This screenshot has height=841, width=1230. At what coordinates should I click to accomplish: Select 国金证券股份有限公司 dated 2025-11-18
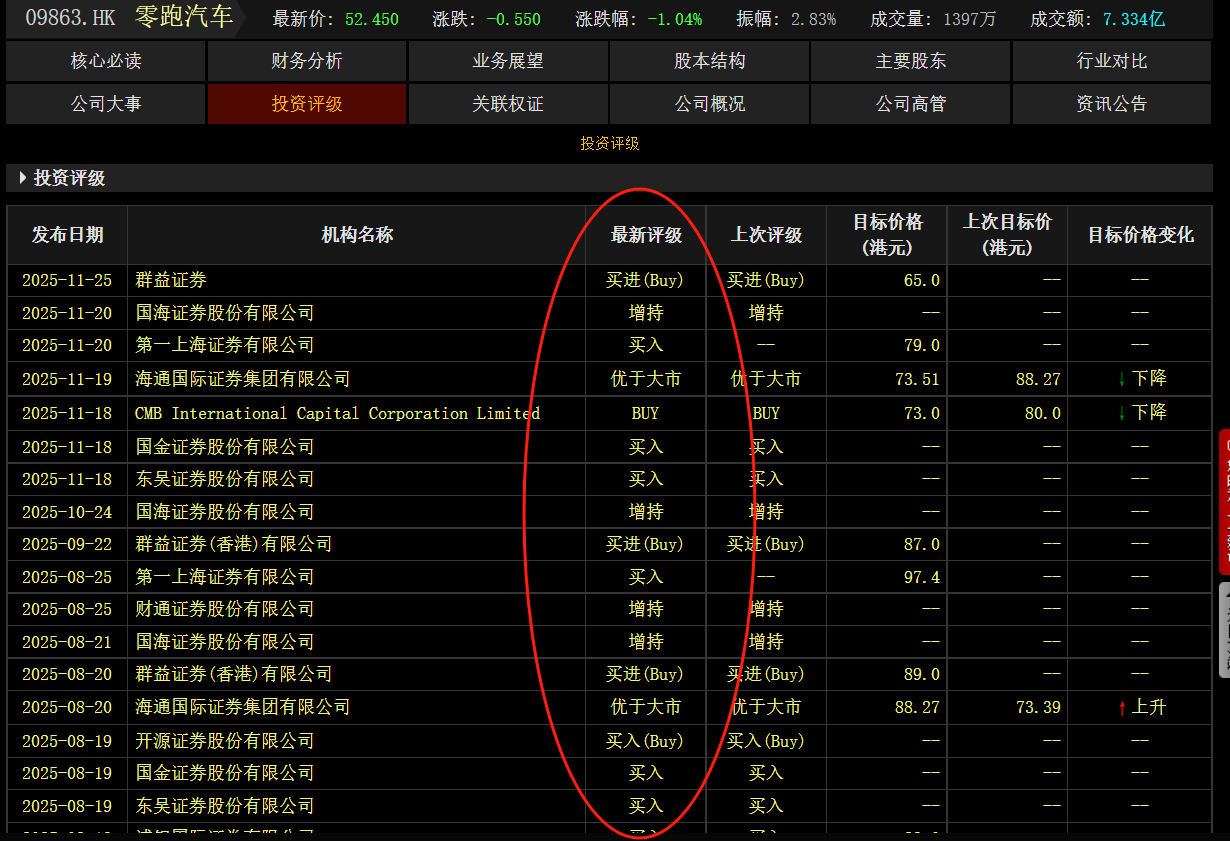click(x=610, y=446)
